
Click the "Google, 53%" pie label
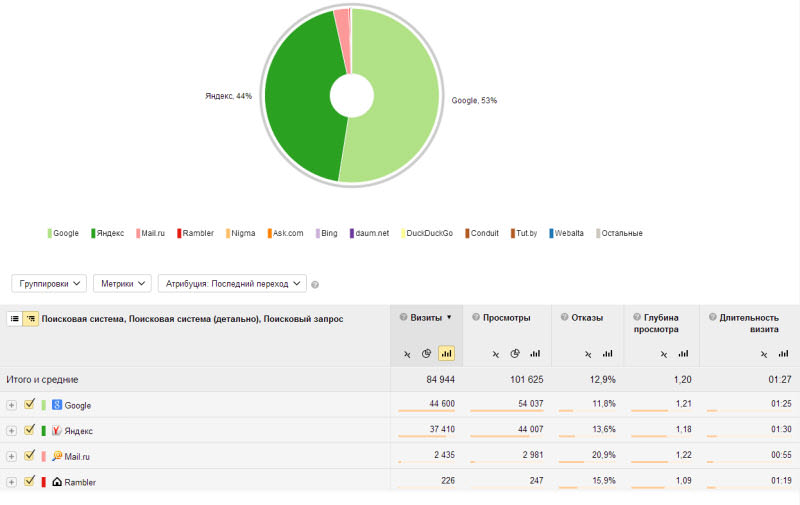[474, 100]
